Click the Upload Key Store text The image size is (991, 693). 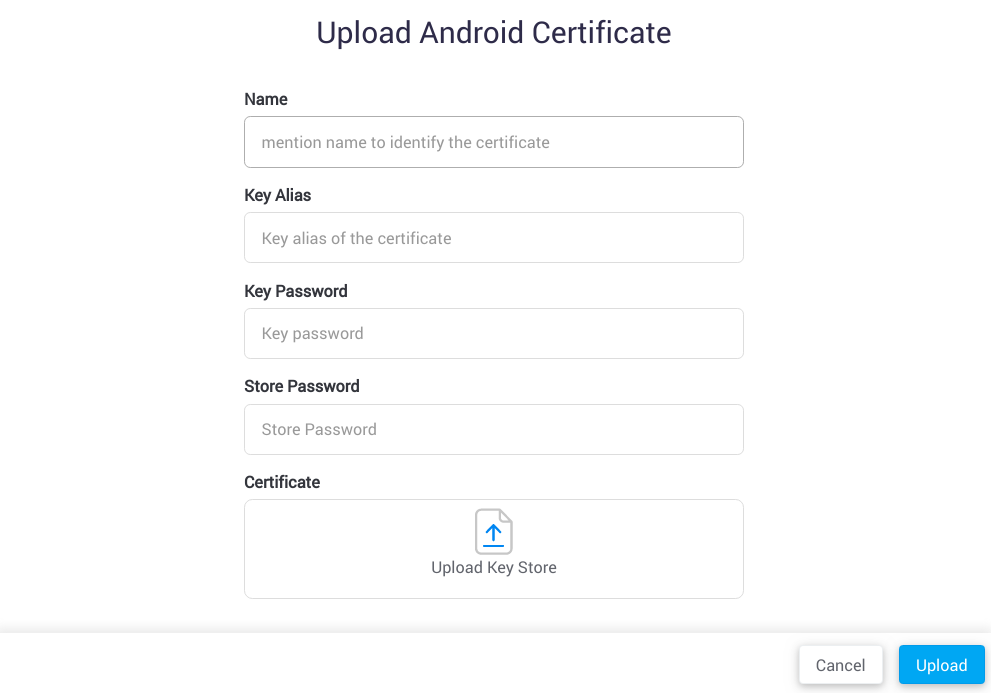493,567
